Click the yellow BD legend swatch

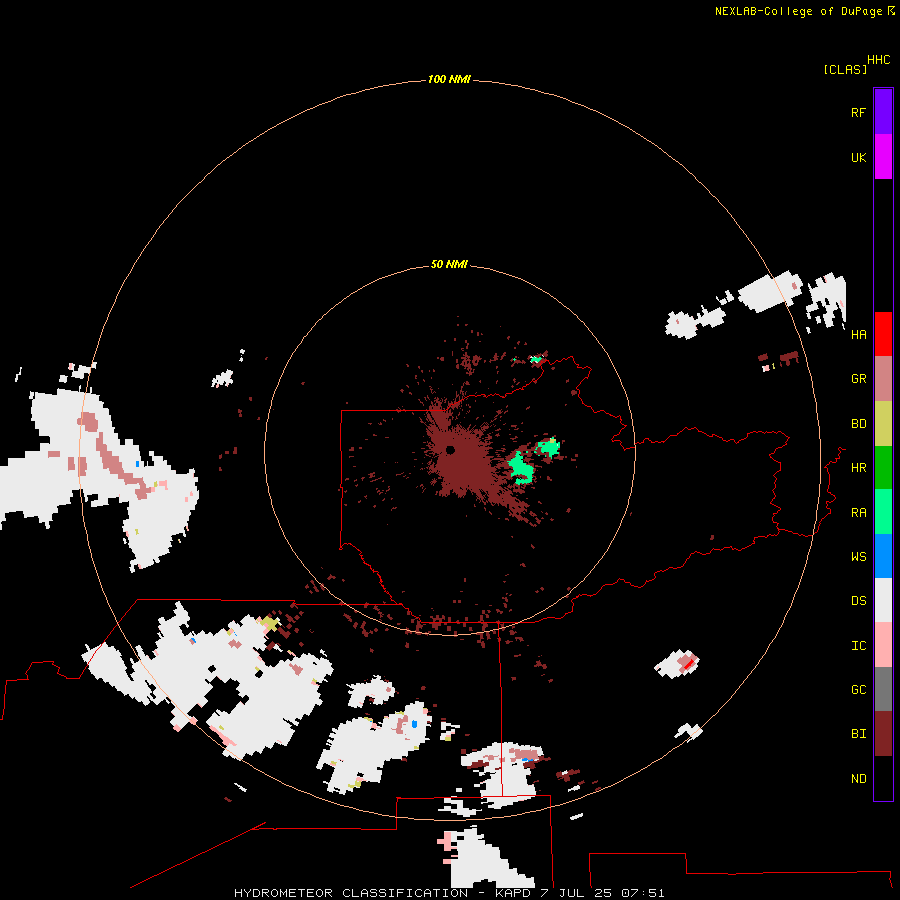click(883, 424)
